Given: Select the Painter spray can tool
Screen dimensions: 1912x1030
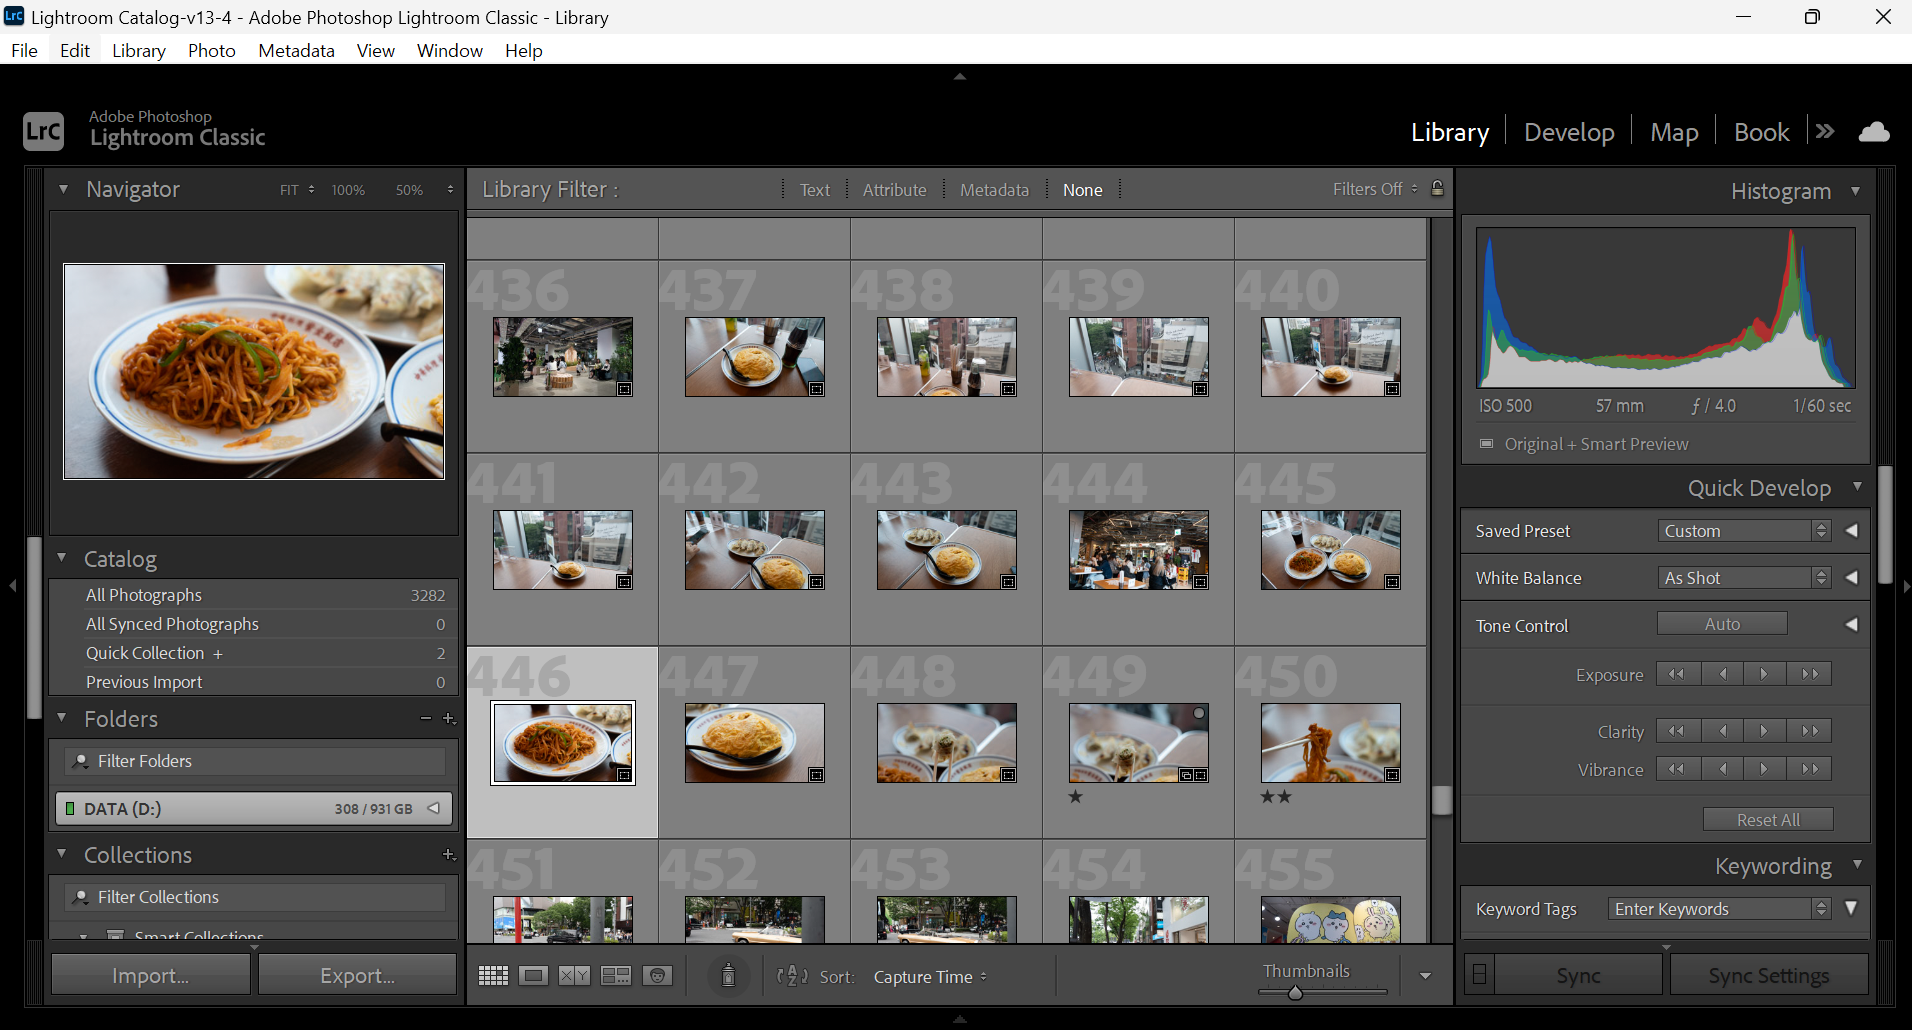Looking at the screenshot, I should pyautogui.click(x=728, y=976).
